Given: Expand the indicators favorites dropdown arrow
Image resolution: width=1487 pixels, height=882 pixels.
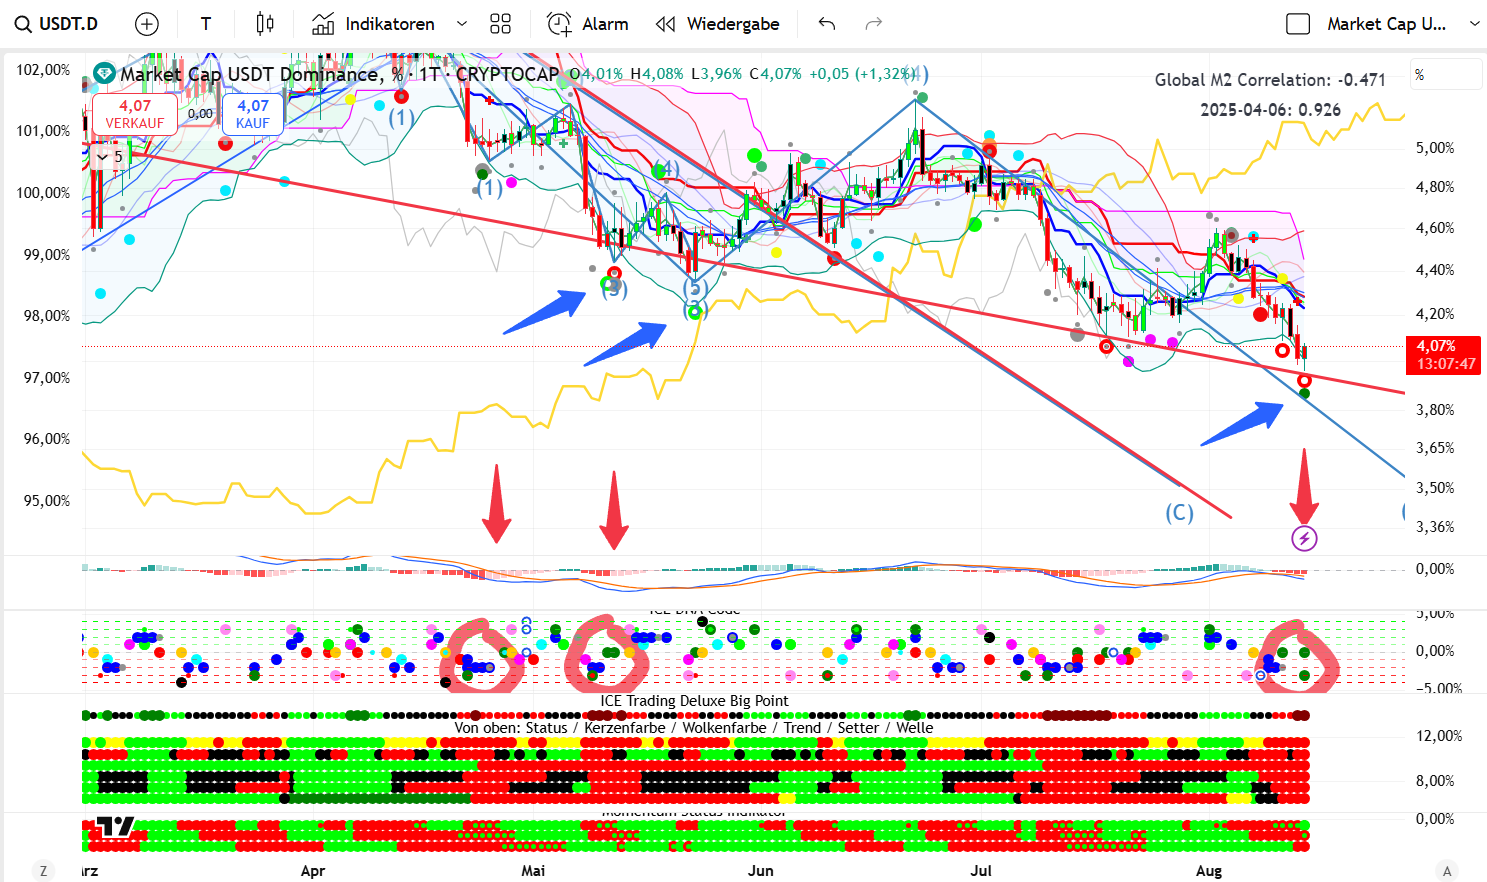Looking at the screenshot, I should tap(461, 24).
